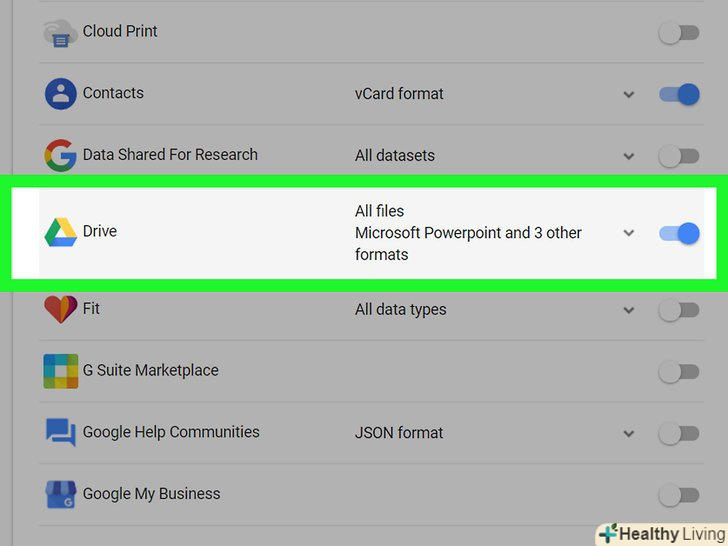Click the 'JSON format' text for Help Communities
The height and width of the screenshot is (546, 728).
click(399, 433)
